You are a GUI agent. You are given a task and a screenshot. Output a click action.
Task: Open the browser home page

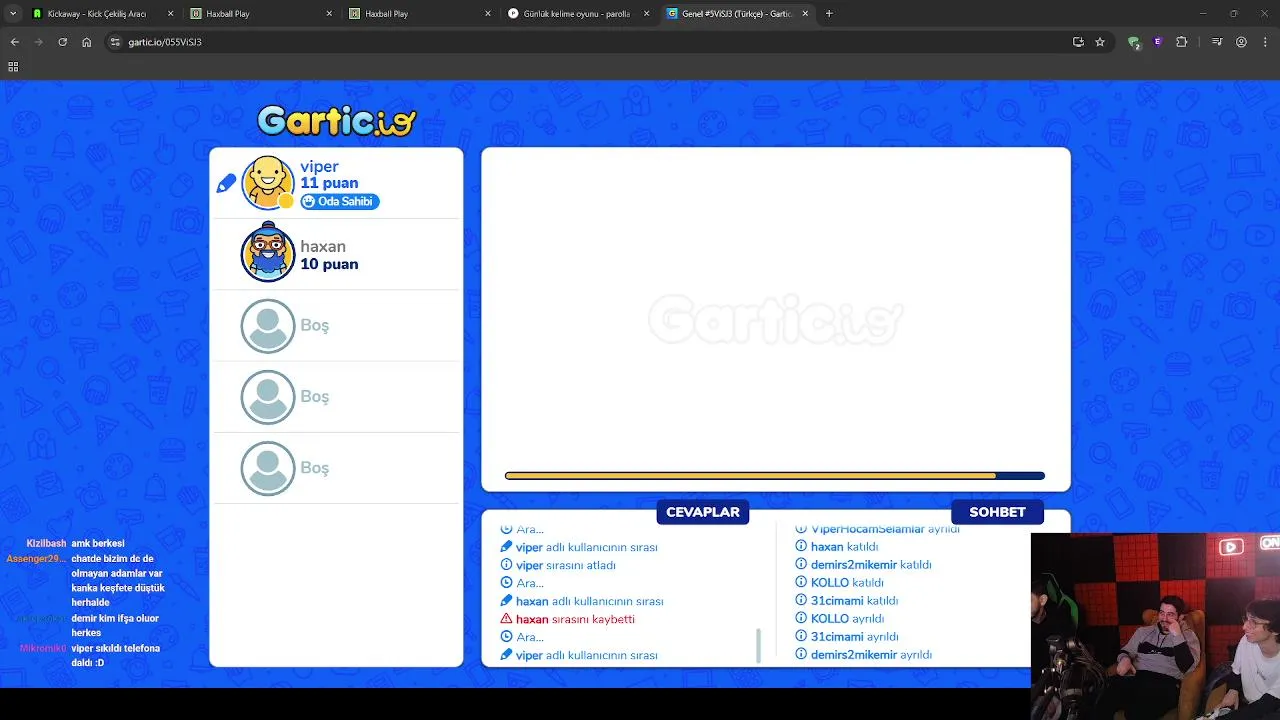[86, 42]
